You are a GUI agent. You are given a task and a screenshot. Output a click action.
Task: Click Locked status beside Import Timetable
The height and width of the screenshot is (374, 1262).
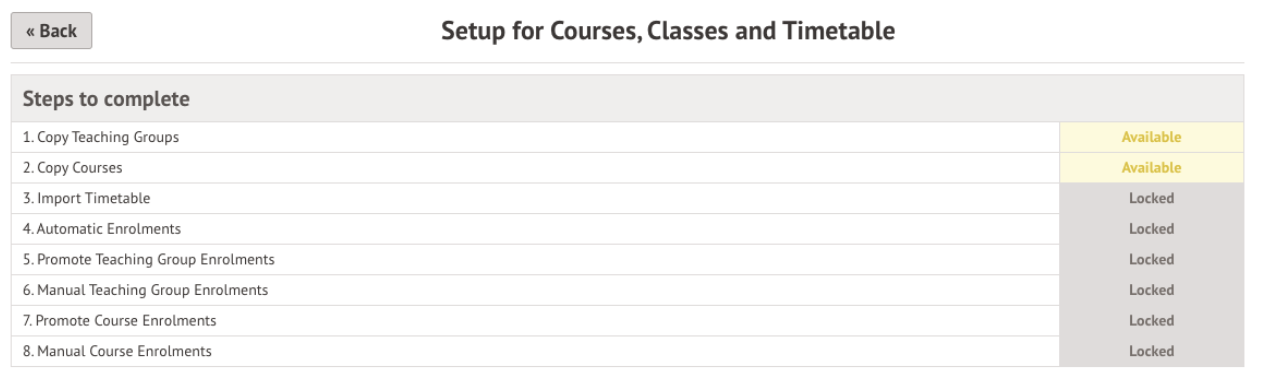click(1152, 198)
